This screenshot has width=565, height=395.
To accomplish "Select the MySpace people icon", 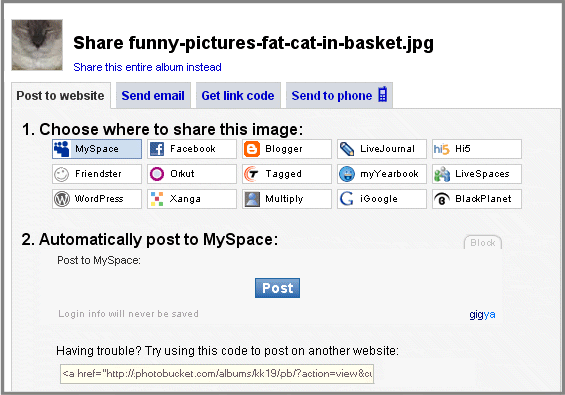I will 62,149.
